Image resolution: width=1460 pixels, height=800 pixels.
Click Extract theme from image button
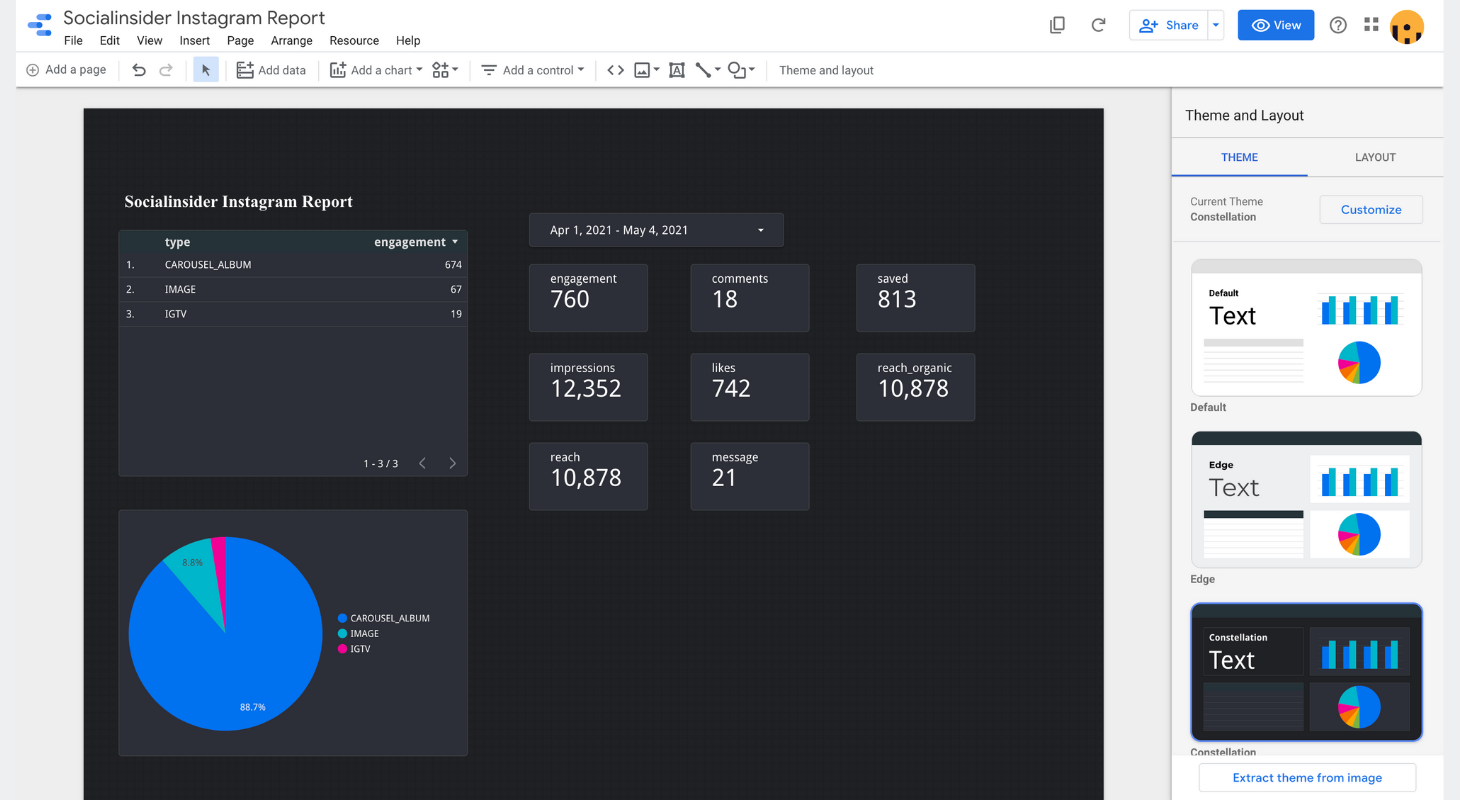(x=1307, y=778)
